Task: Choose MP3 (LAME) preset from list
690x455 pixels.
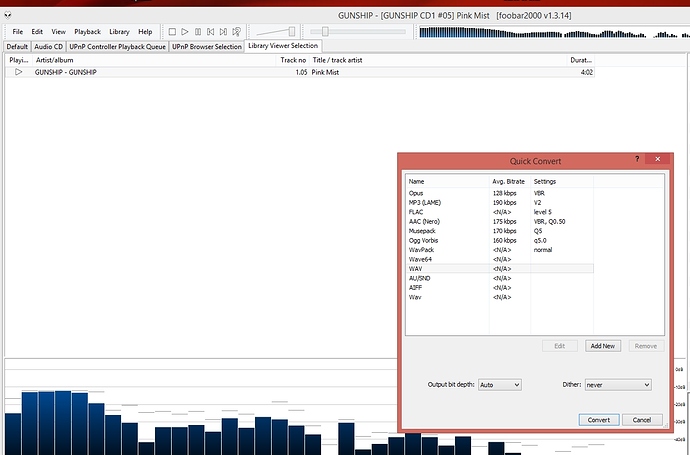Action: coord(426,202)
